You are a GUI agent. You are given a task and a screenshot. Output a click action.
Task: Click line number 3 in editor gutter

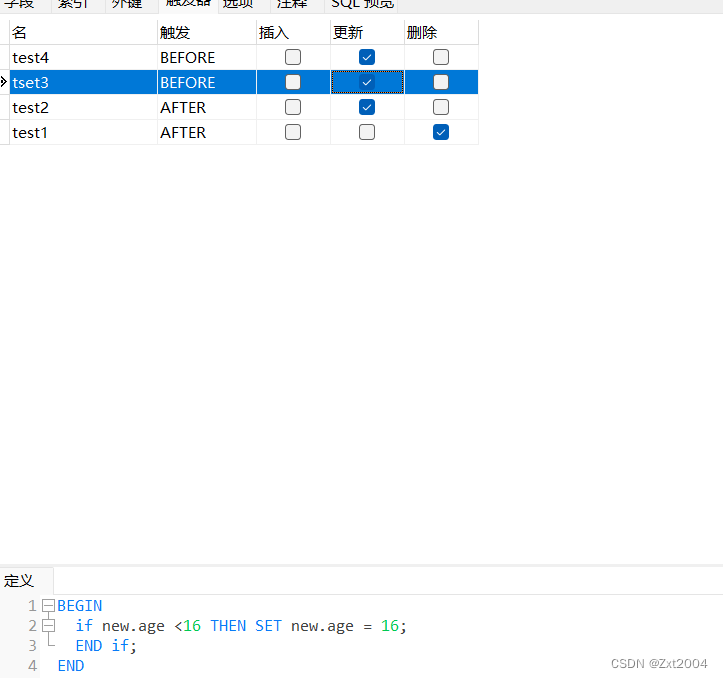pos(32,646)
